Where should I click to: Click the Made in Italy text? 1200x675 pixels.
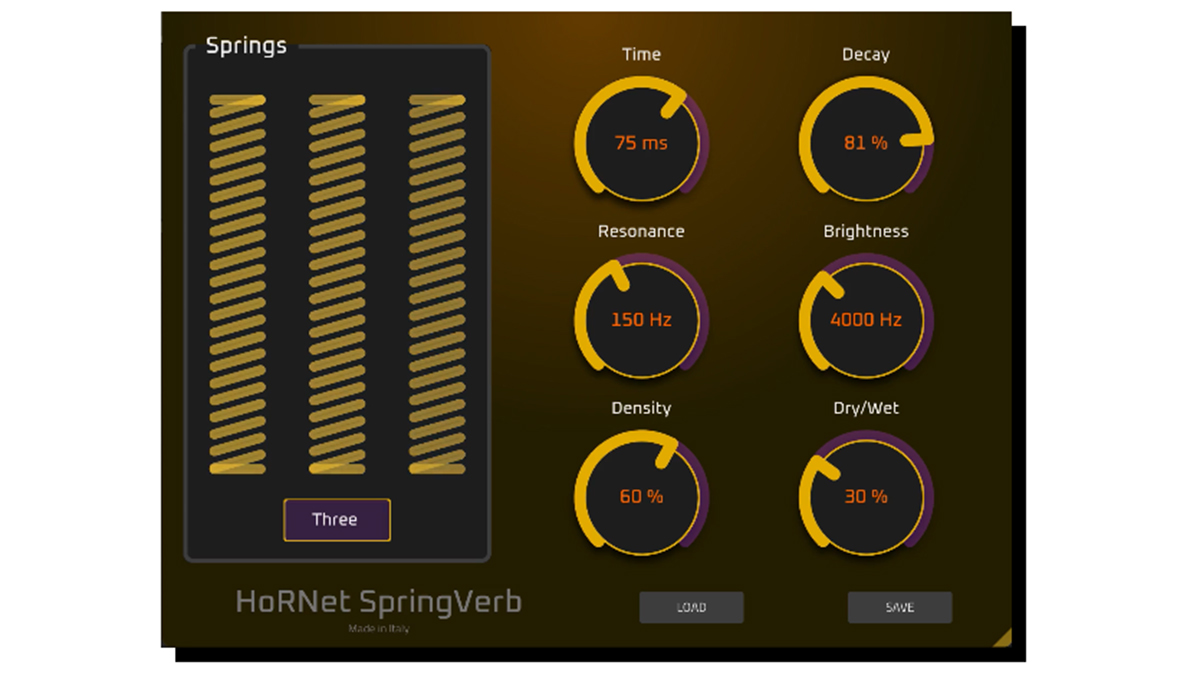[x=379, y=629]
